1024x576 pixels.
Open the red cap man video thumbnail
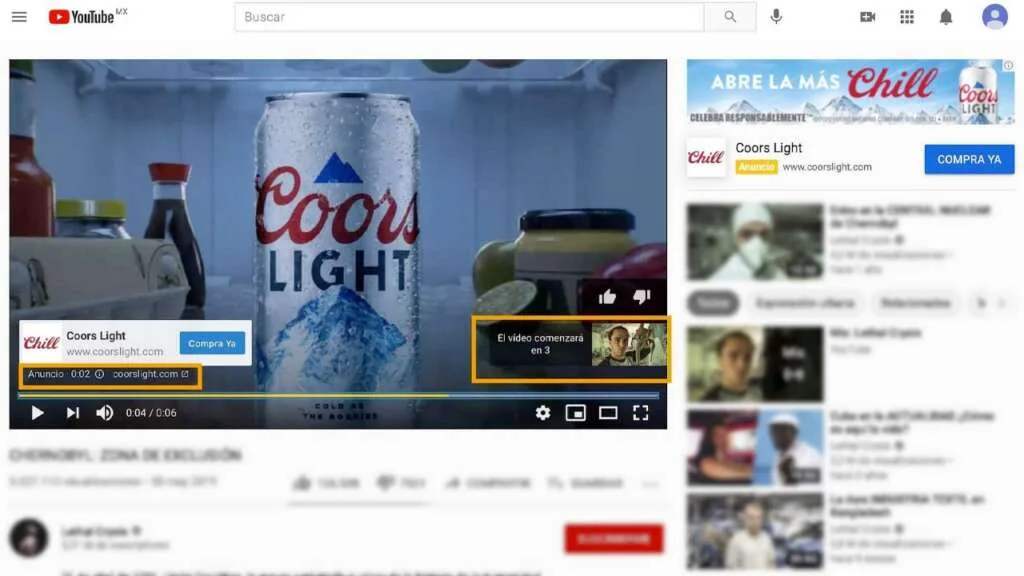pyautogui.click(x=755, y=448)
